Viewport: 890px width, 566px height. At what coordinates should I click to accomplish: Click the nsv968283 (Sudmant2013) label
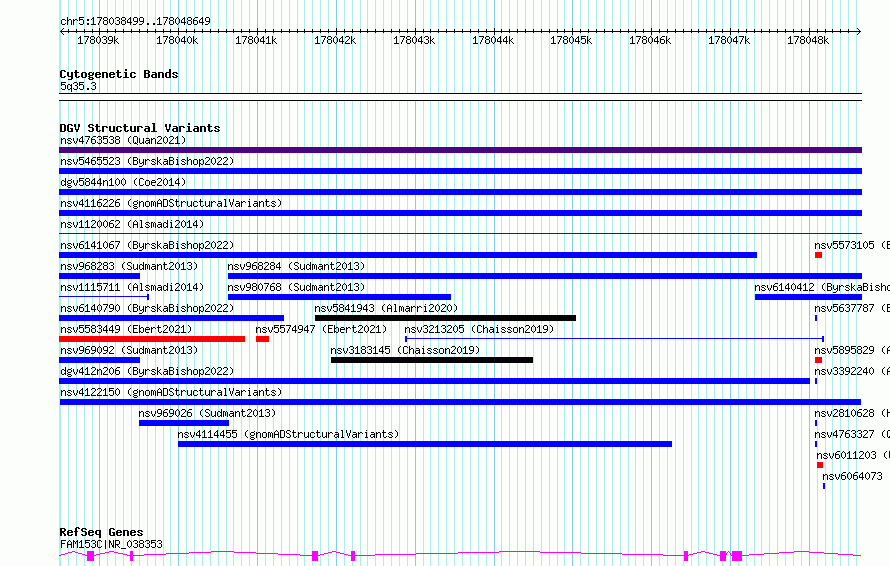[x=129, y=266]
